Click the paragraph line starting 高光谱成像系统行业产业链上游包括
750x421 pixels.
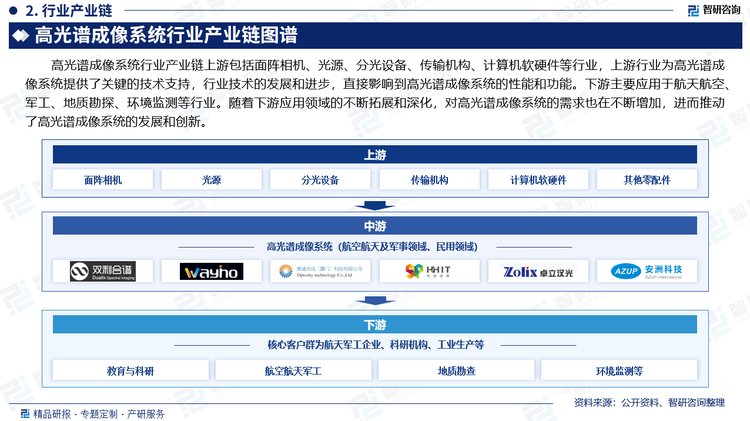pos(388,65)
